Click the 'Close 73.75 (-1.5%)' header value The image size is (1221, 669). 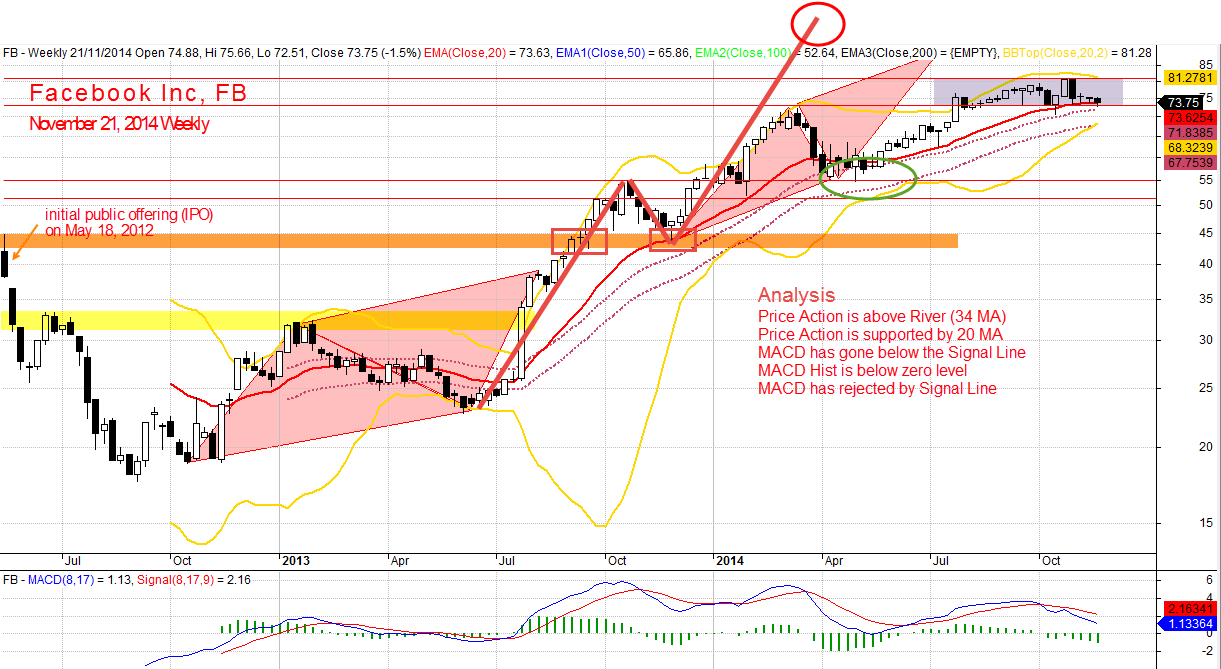point(364,53)
